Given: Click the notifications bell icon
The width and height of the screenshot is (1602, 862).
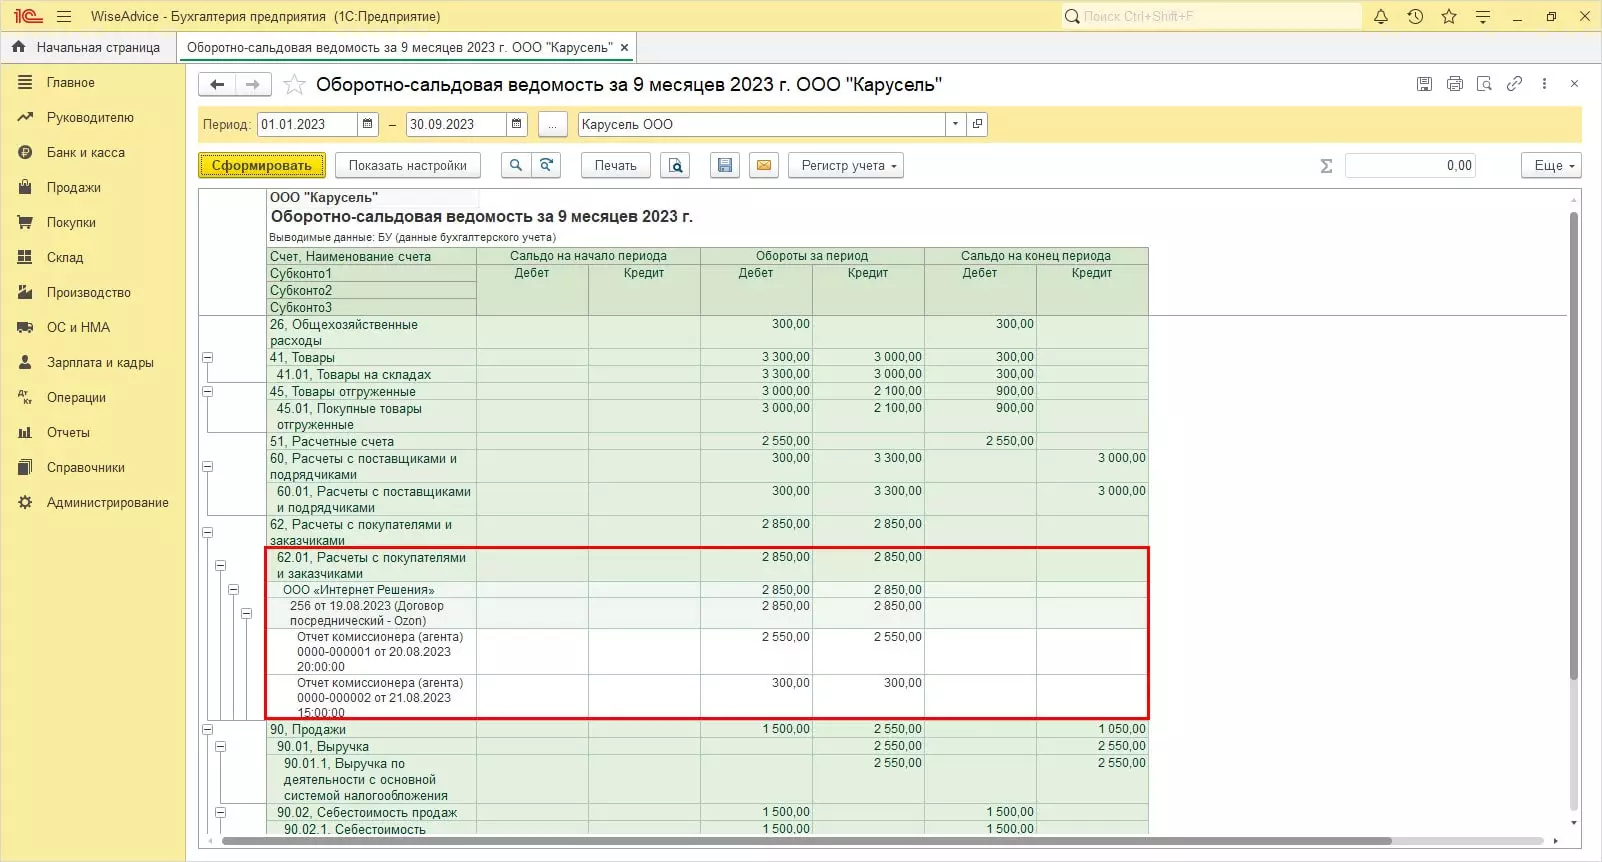Looking at the screenshot, I should point(1381,17).
